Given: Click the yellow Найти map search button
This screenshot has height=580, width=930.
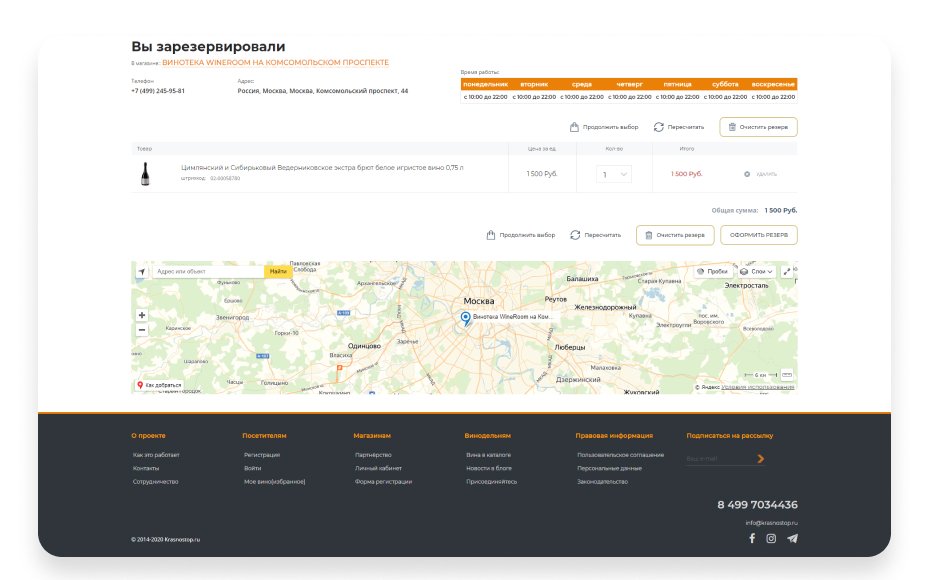Looking at the screenshot, I should click(278, 272).
